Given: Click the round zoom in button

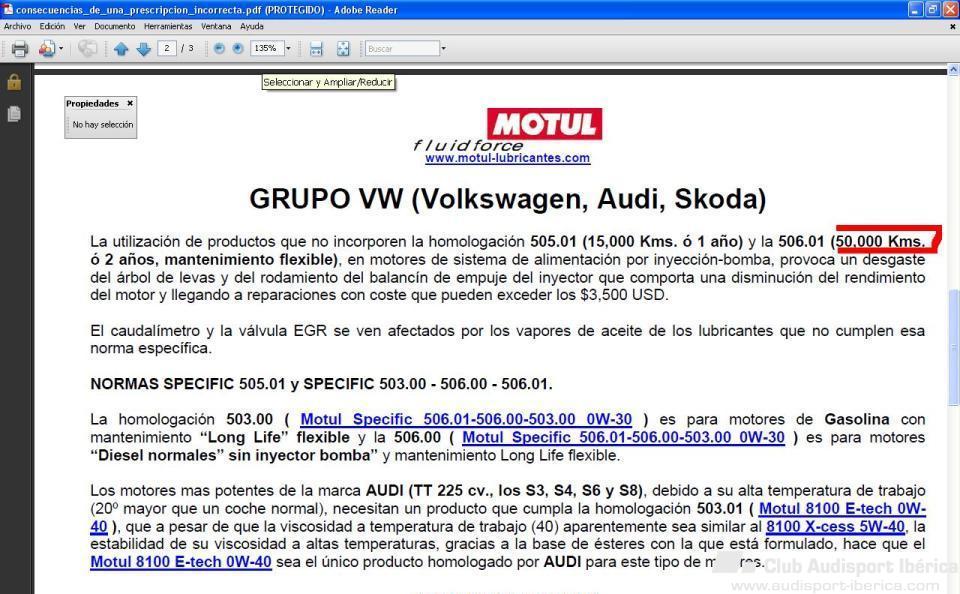Looking at the screenshot, I should click(238, 48).
